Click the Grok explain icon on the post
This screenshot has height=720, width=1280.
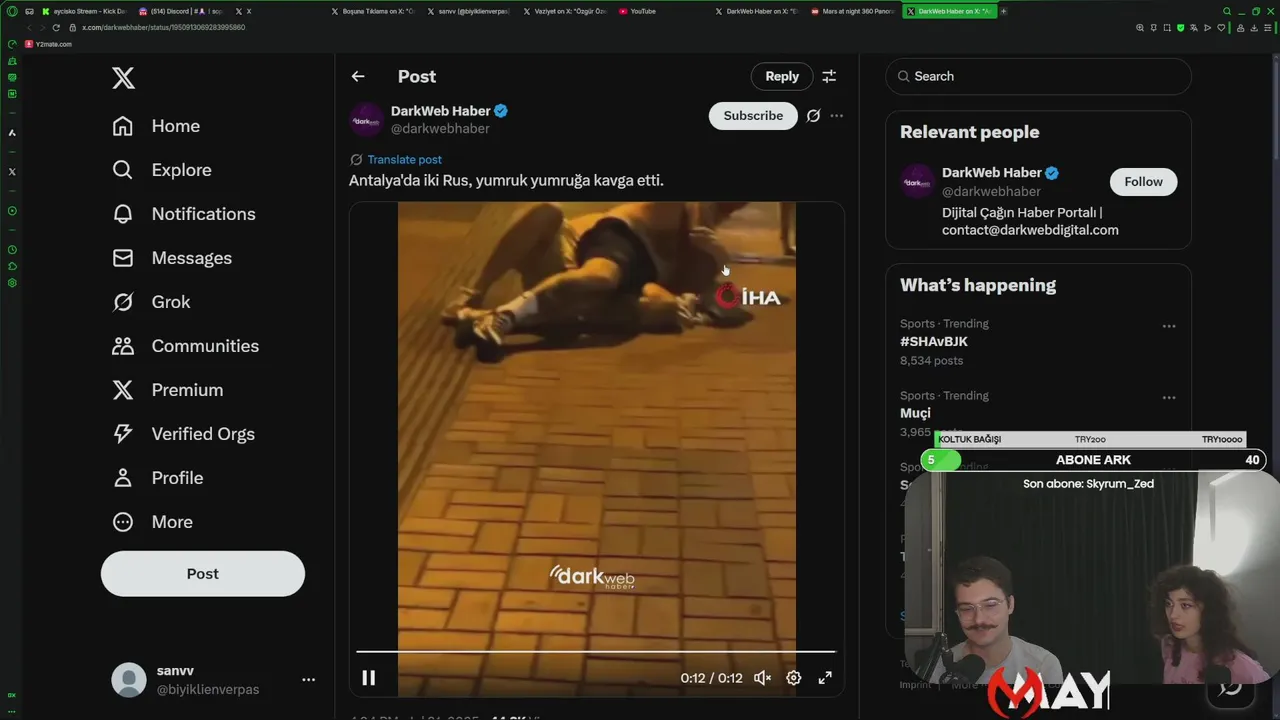click(x=813, y=116)
